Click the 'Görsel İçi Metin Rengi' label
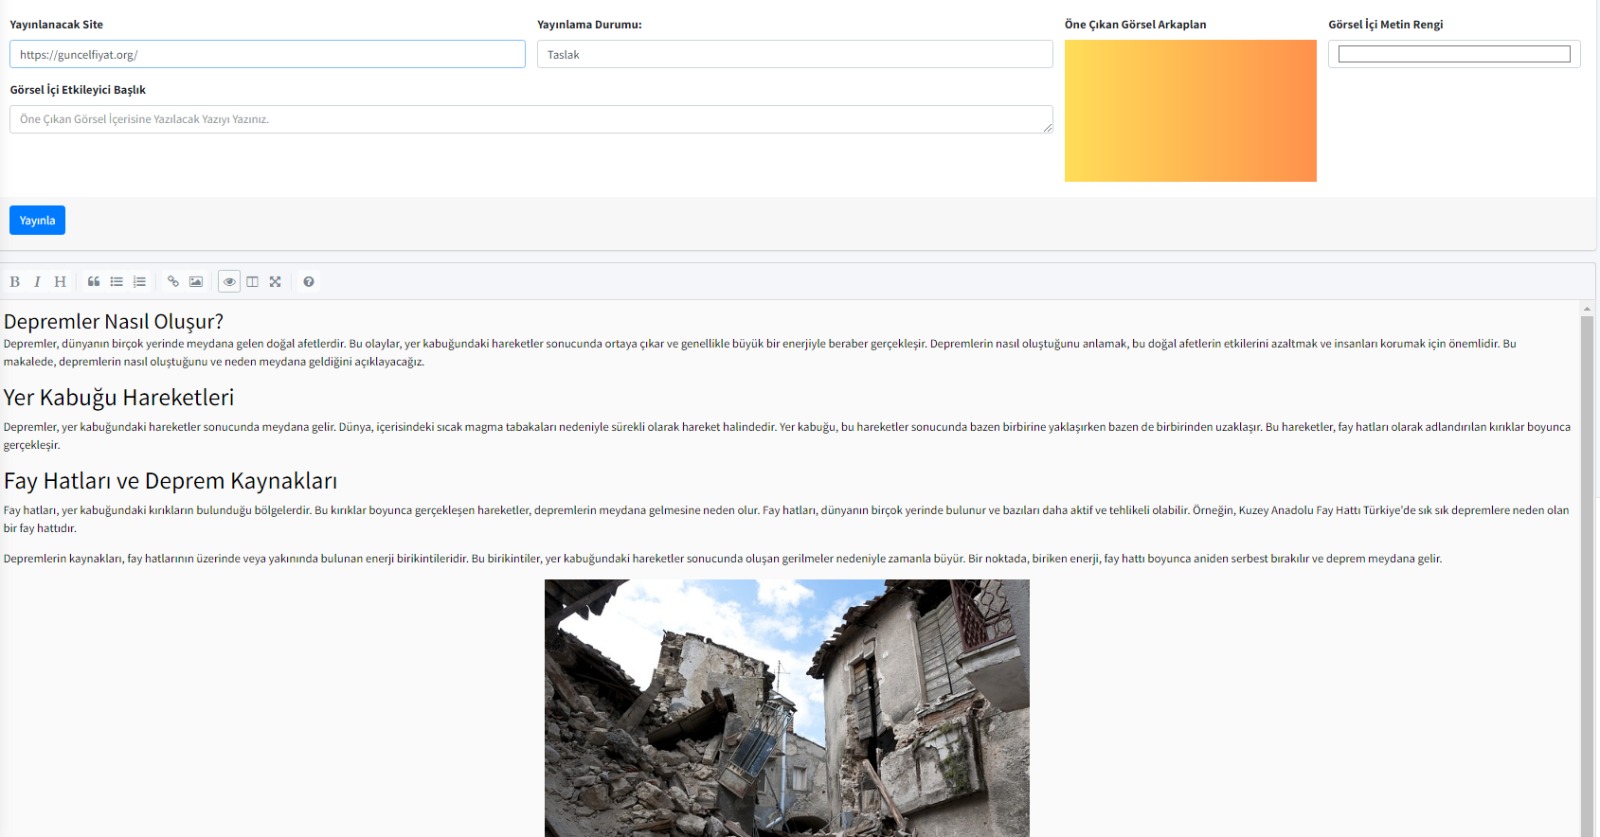 pos(1385,24)
